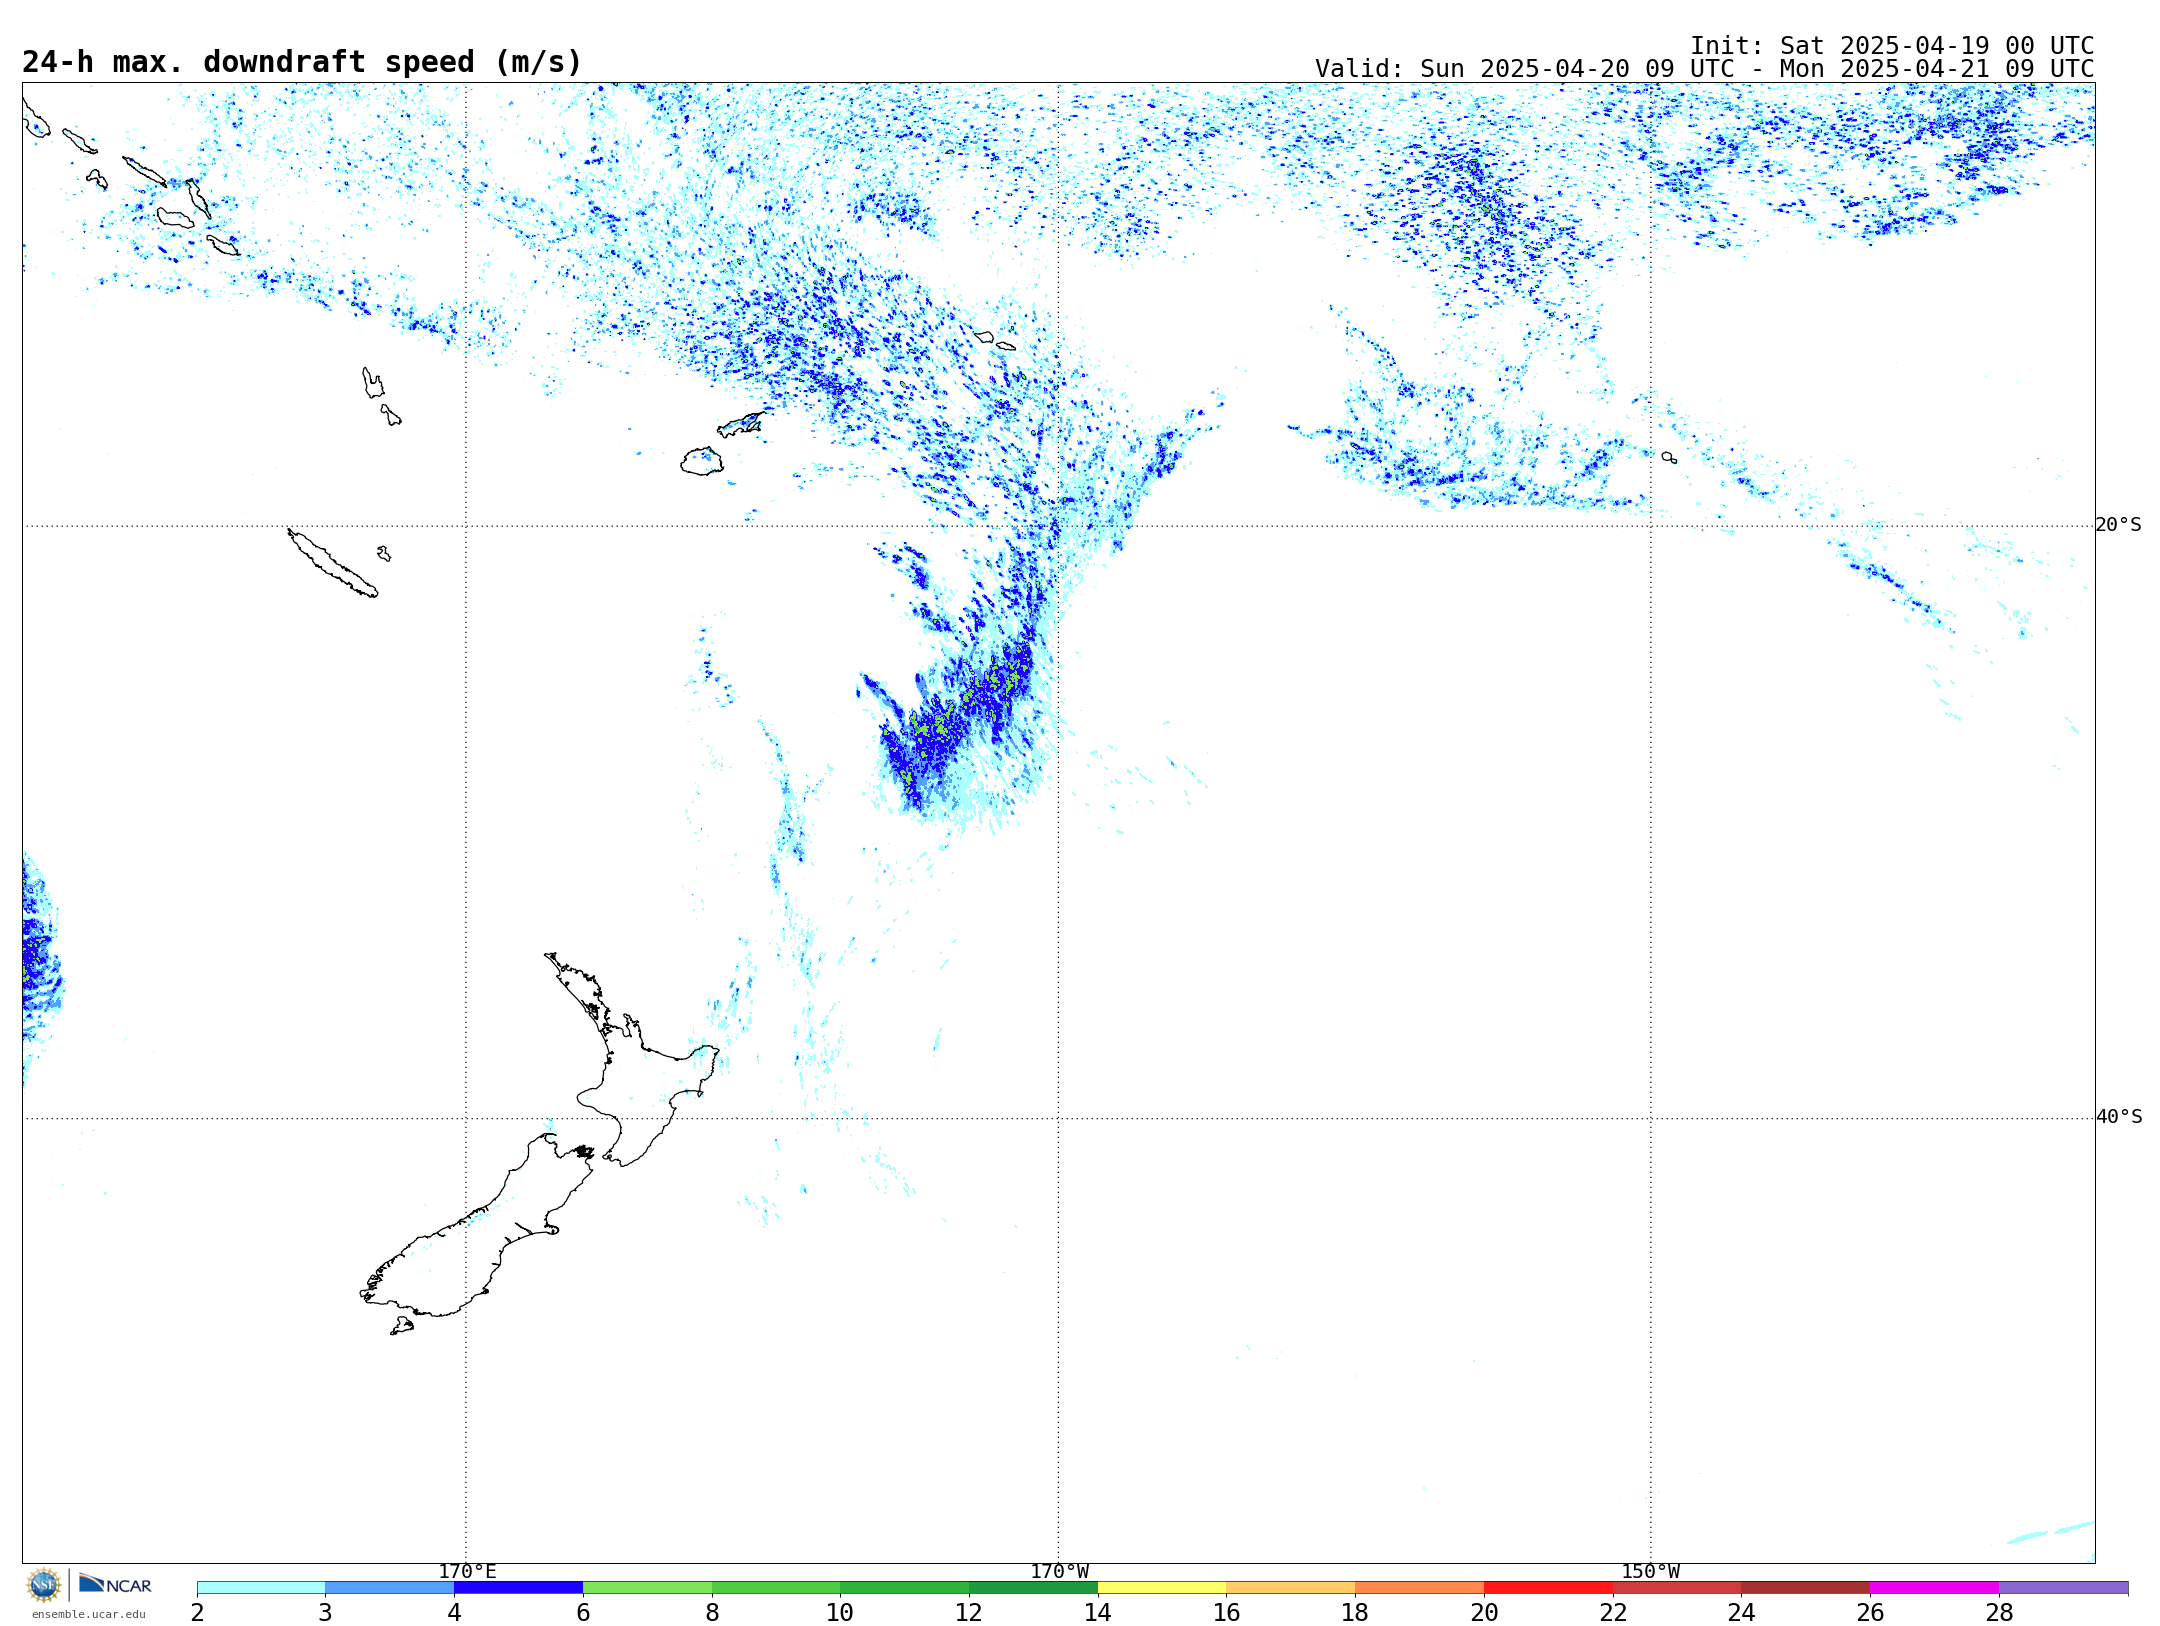The image size is (2160, 1626).
Task: Click the NCAR logo
Action: pyautogui.click(x=115, y=1584)
